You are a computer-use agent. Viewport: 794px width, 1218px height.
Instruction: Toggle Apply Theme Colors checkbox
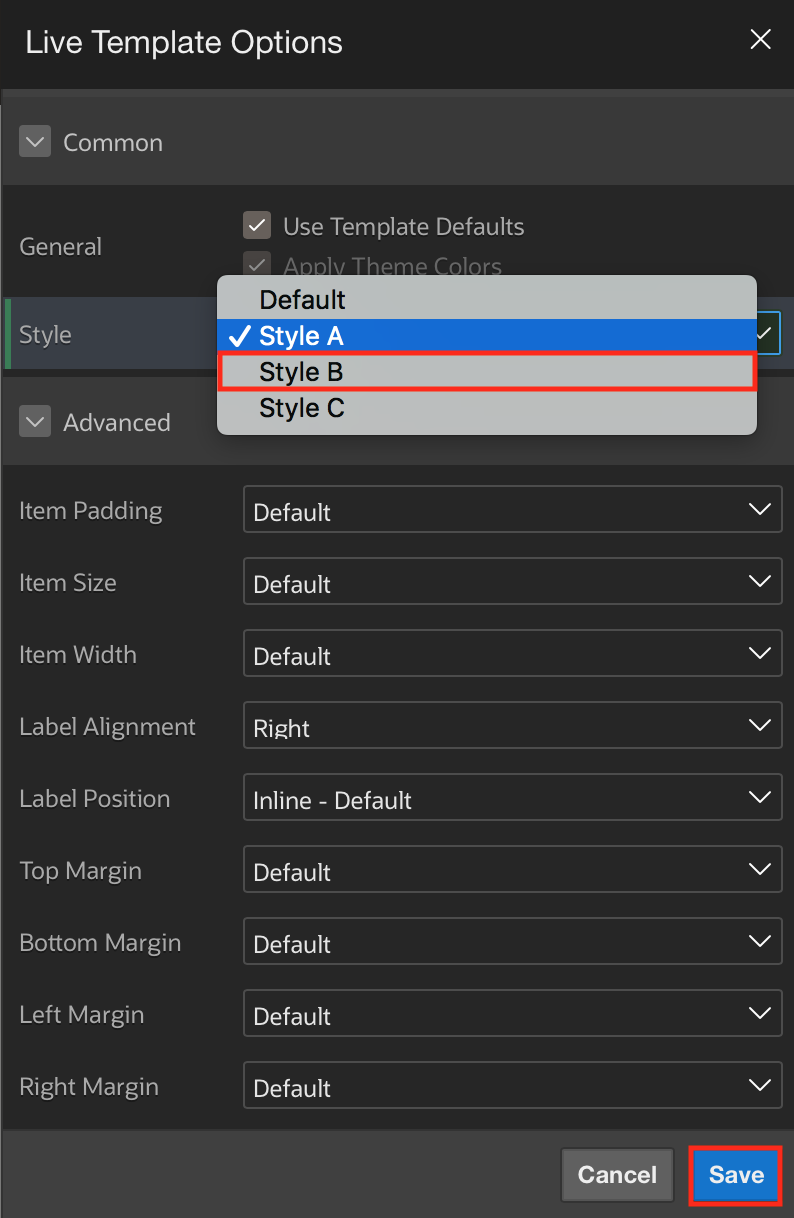(258, 266)
